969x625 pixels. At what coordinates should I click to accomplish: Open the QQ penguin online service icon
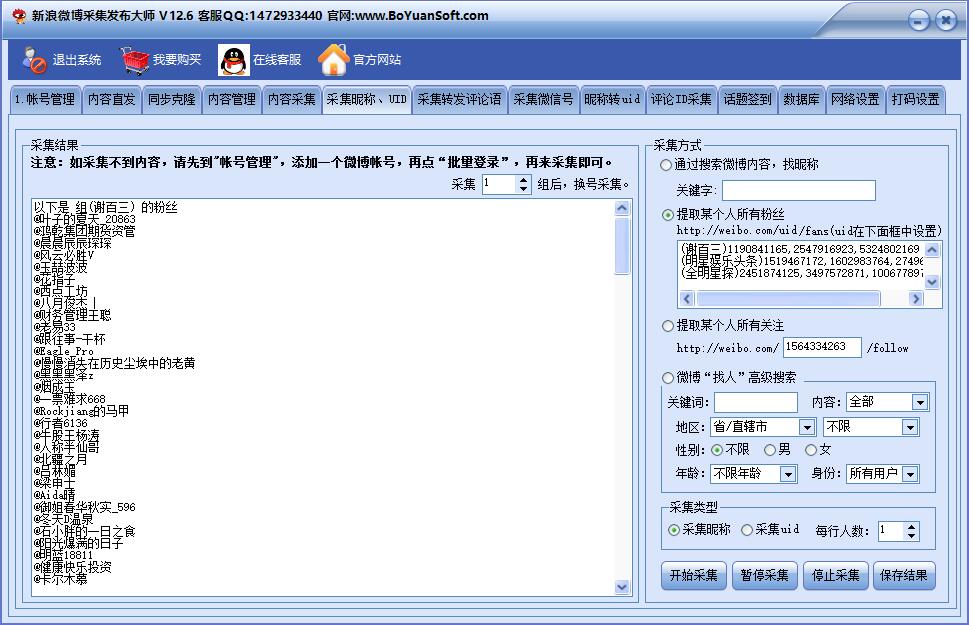(x=234, y=60)
